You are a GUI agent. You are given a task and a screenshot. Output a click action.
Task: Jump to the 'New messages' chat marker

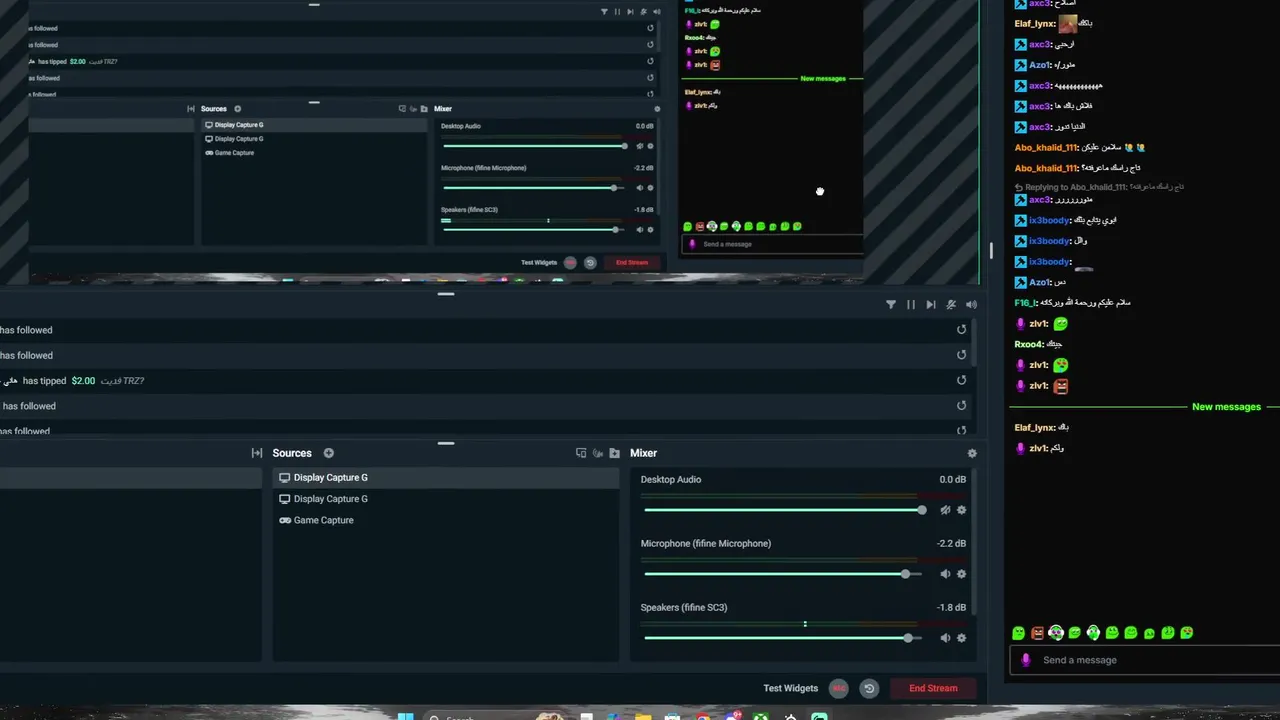pos(1226,407)
